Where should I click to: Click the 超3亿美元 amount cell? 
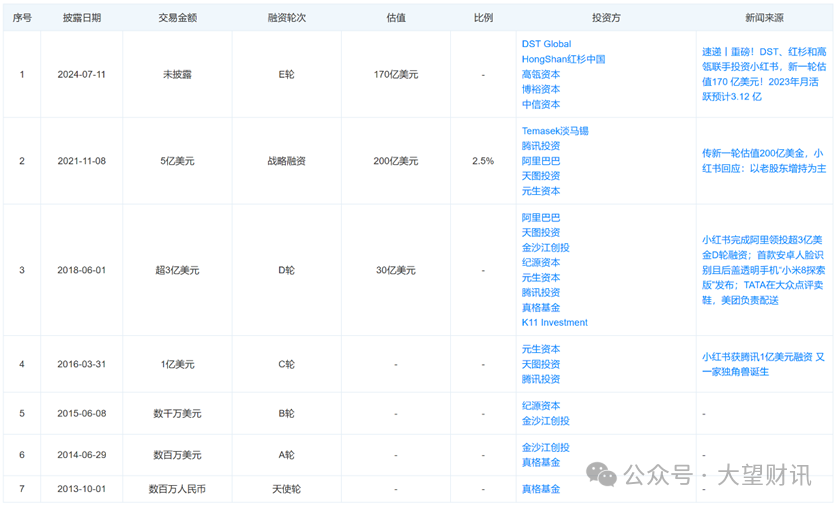(x=177, y=270)
